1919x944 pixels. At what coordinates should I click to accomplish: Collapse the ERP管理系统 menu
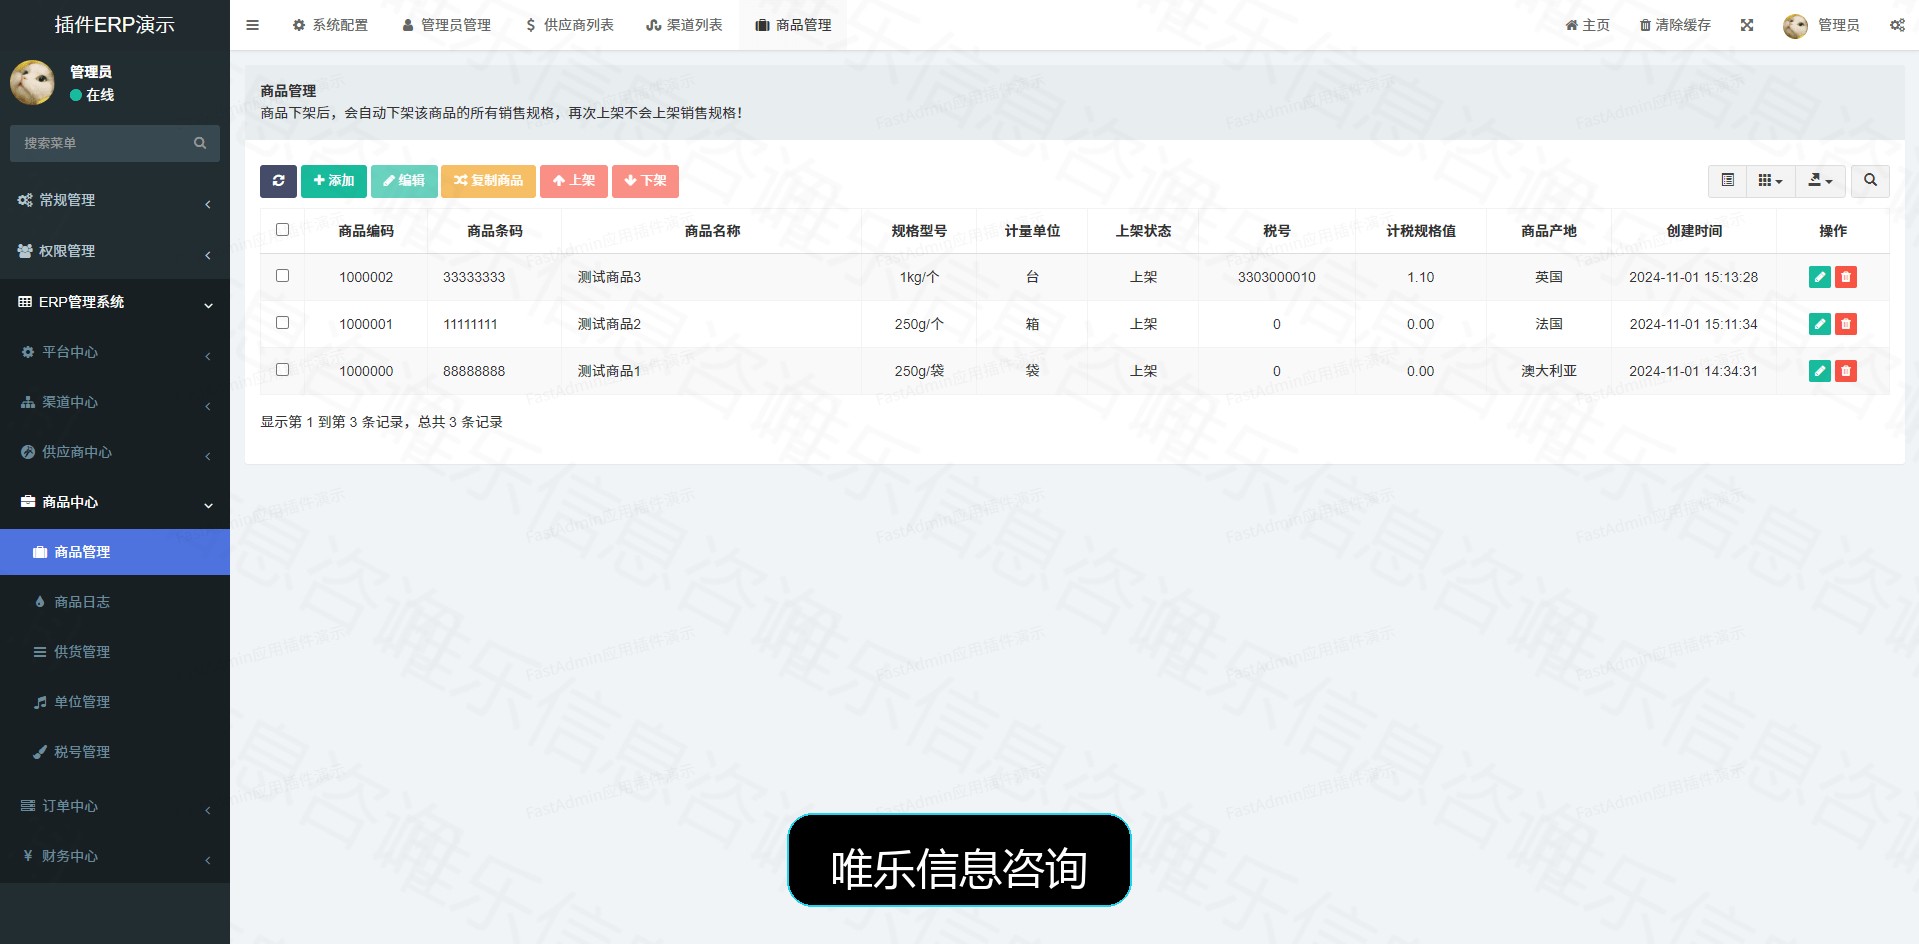115,302
